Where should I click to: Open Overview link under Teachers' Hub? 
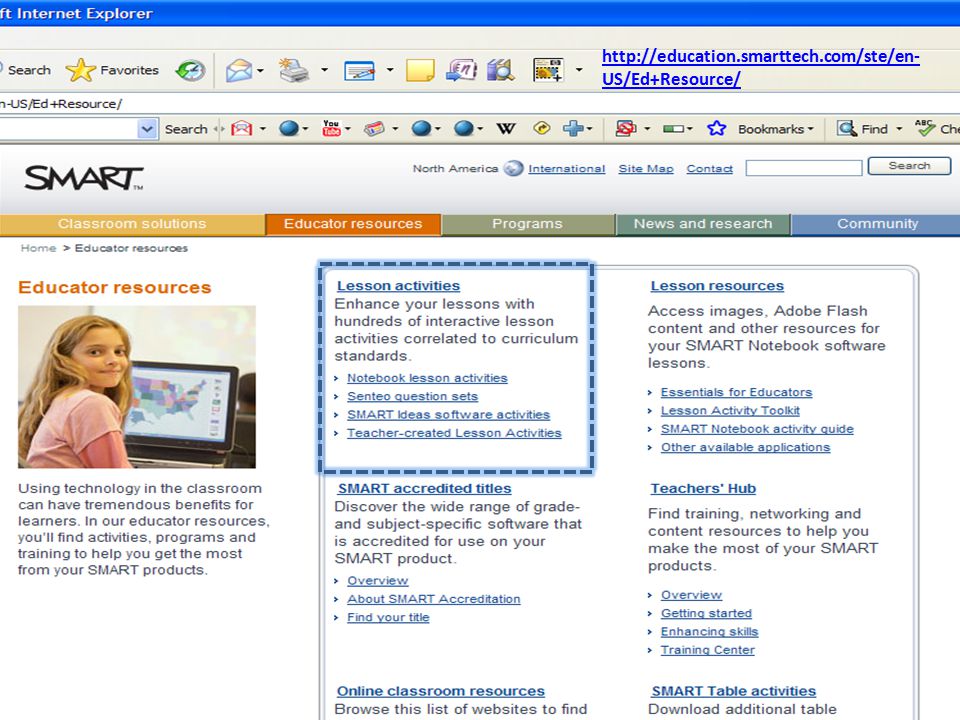[x=691, y=595]
